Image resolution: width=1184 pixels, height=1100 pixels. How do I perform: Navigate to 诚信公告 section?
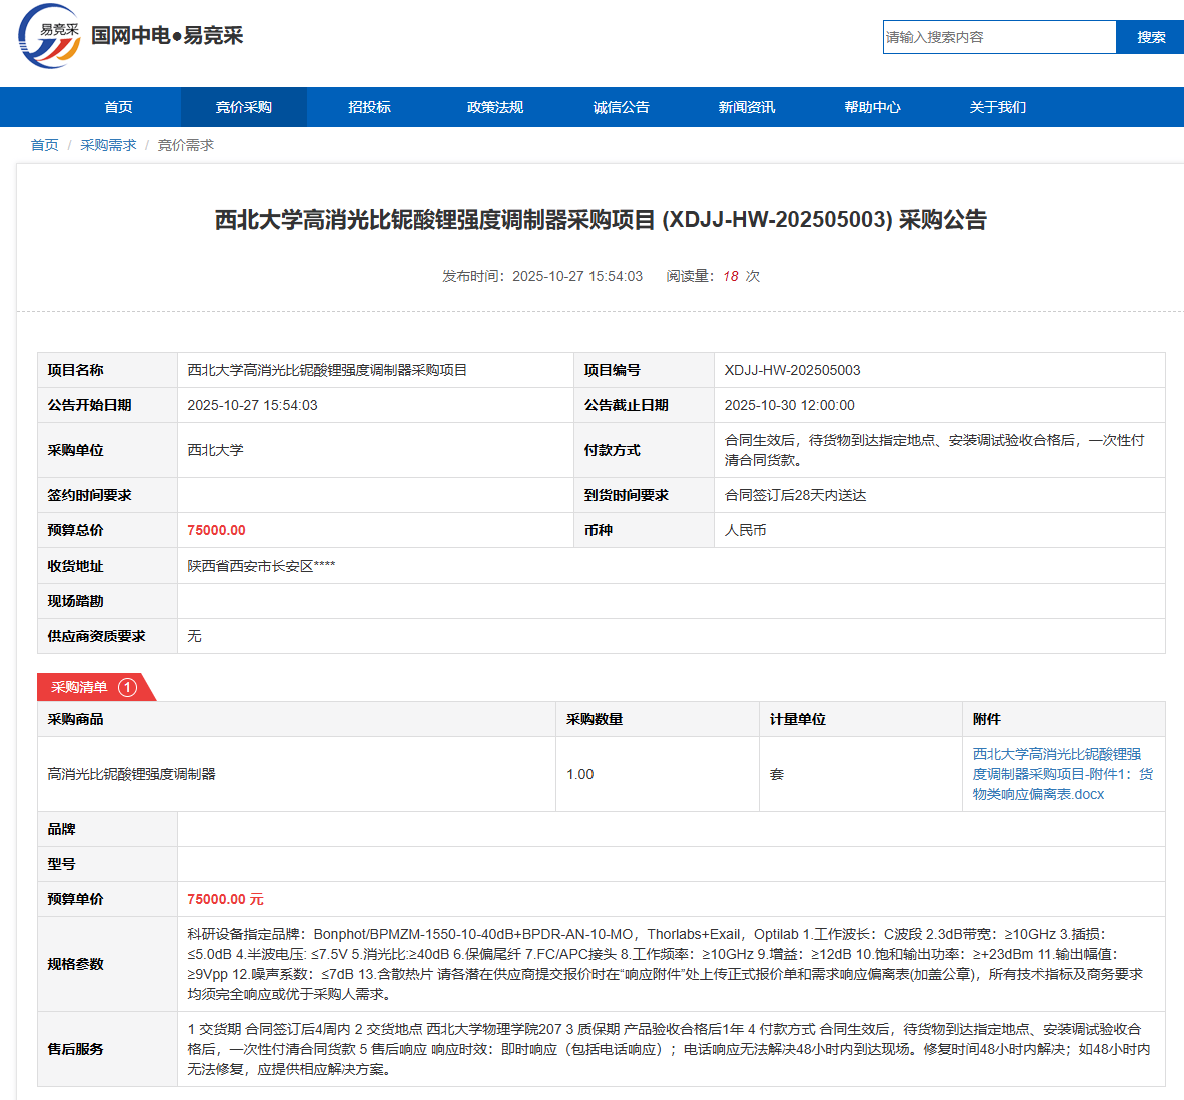(621, 107)
